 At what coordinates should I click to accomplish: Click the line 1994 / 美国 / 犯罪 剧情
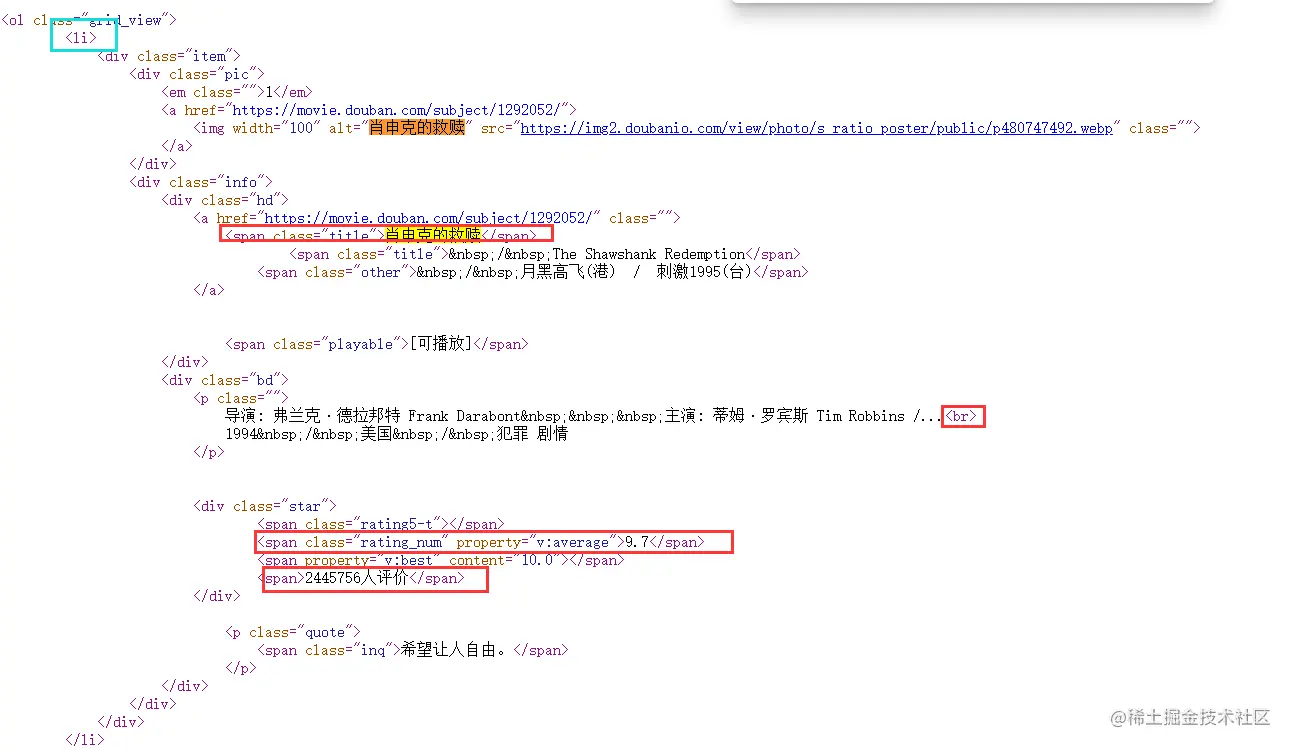[x=397, y=434]
